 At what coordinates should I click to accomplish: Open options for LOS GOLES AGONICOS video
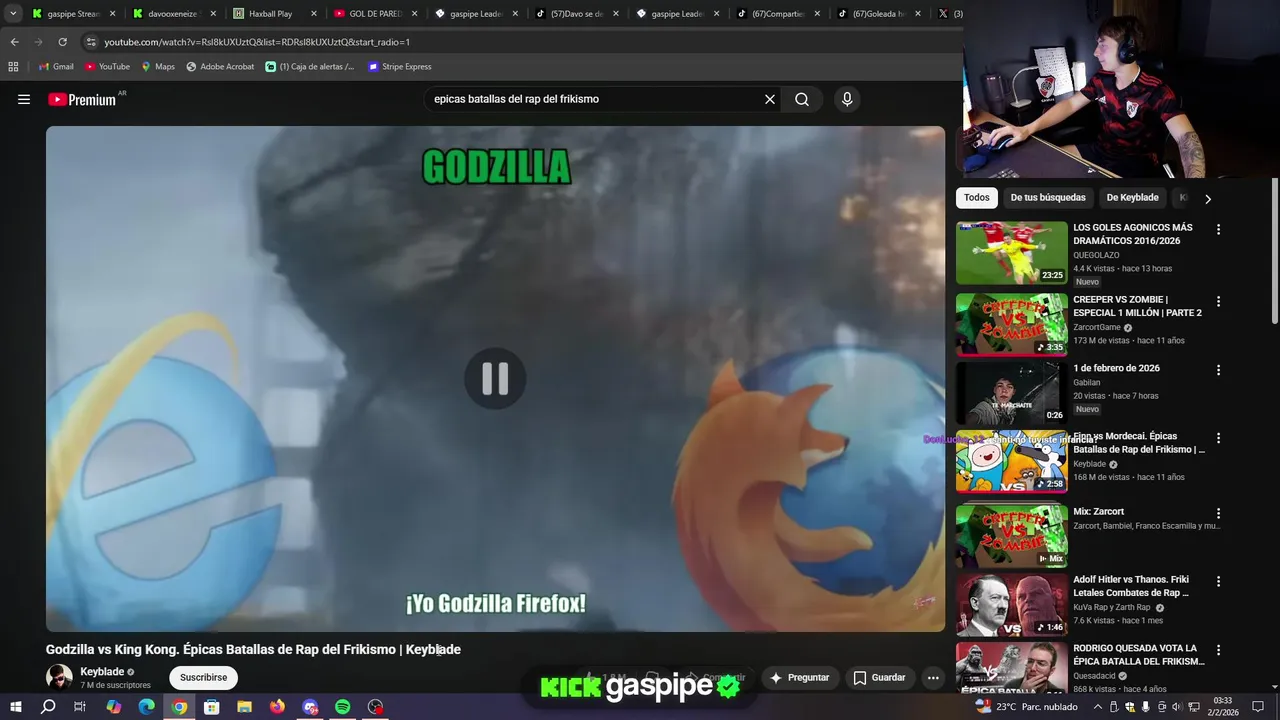point(1218,229)
